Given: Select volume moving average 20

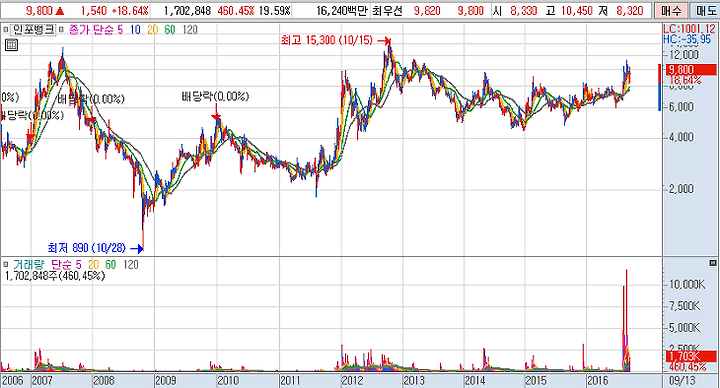Looking at the screenshot, I should pos(93,264).
